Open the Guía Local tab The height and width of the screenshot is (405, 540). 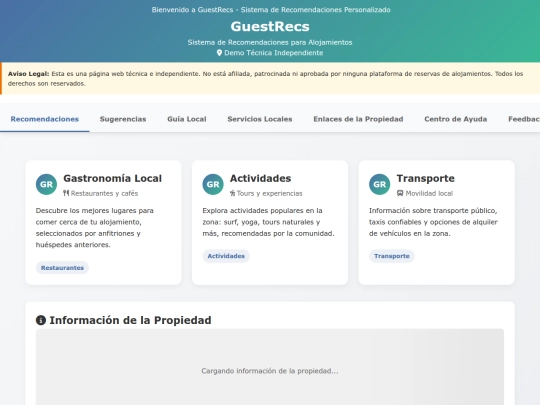pyautogui.click(x=187, y=119)
